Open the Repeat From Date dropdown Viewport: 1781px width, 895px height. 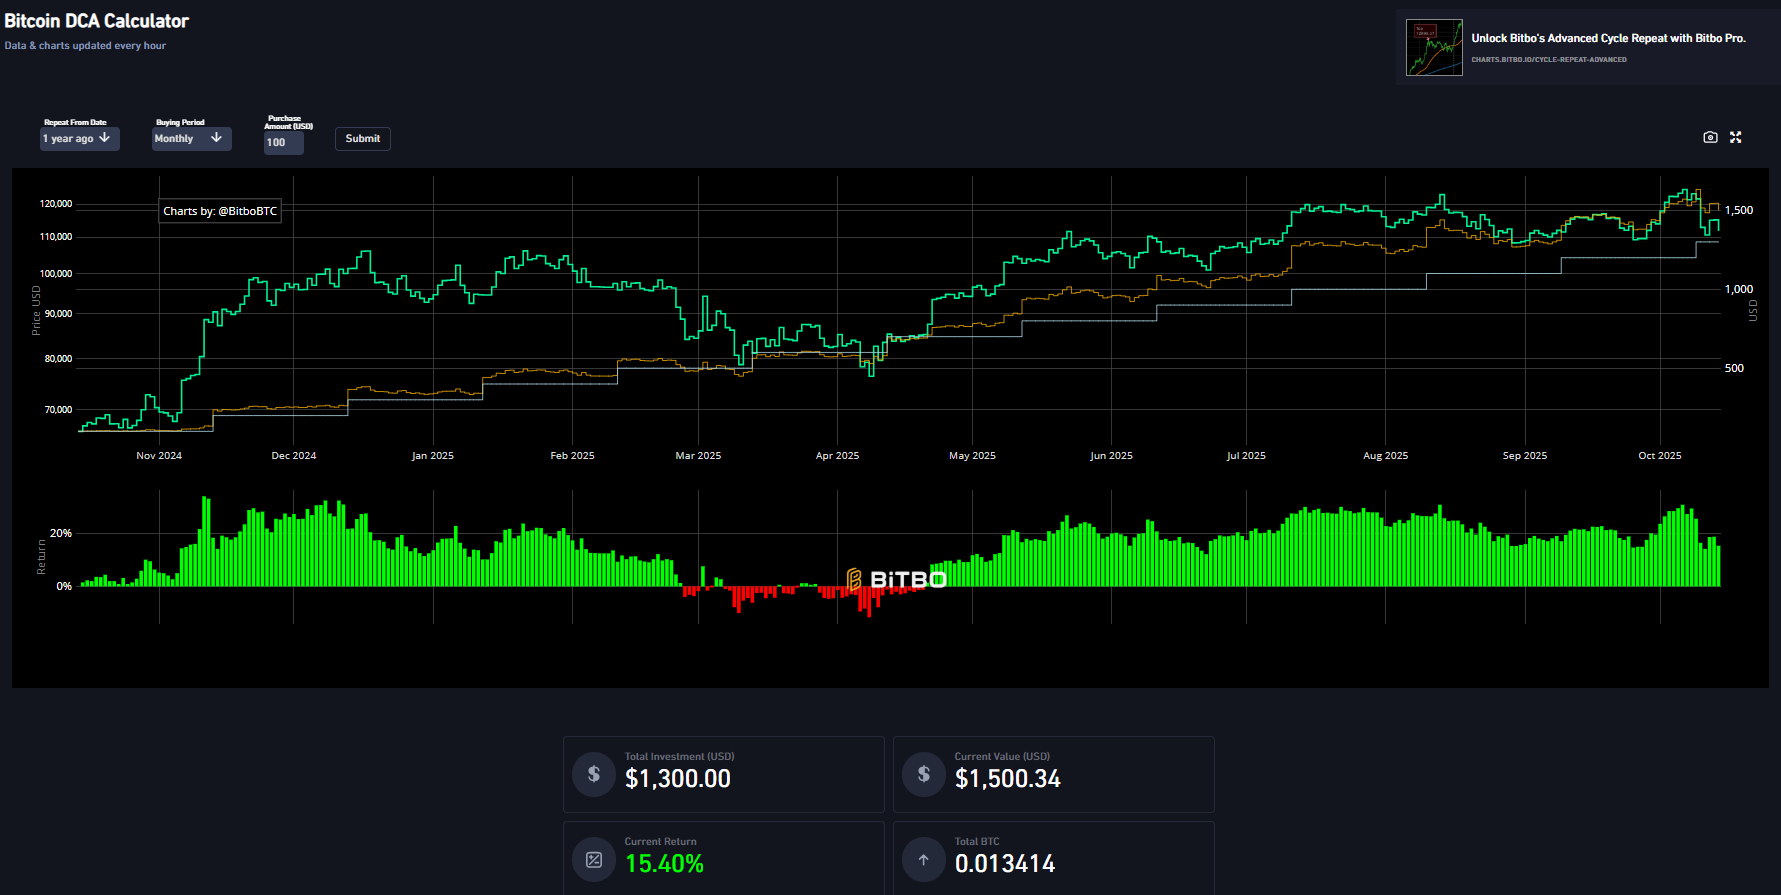[79, 139]
